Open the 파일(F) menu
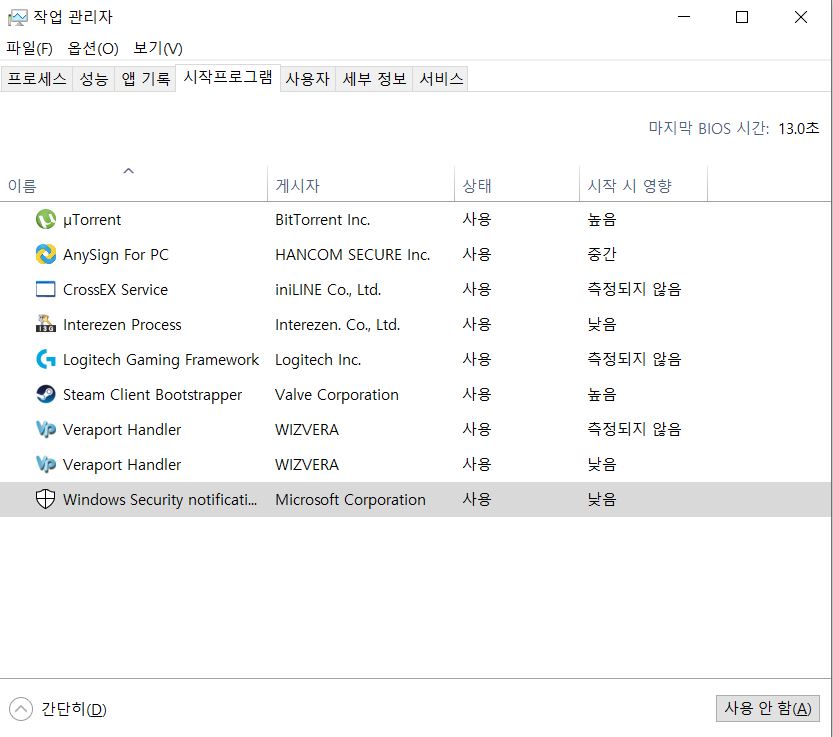Screen dimensions: 833x737 [29, 48]
